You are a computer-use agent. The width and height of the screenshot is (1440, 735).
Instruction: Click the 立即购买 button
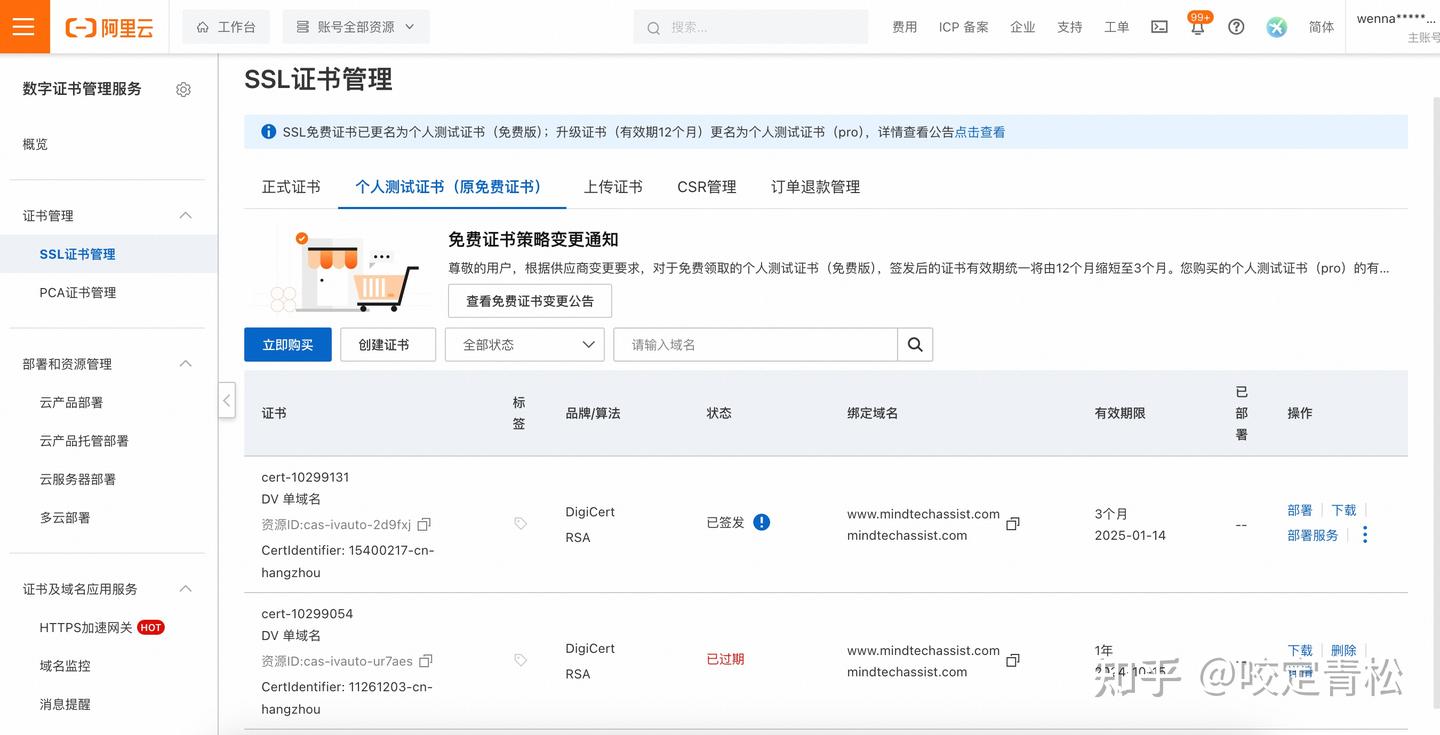288,344
